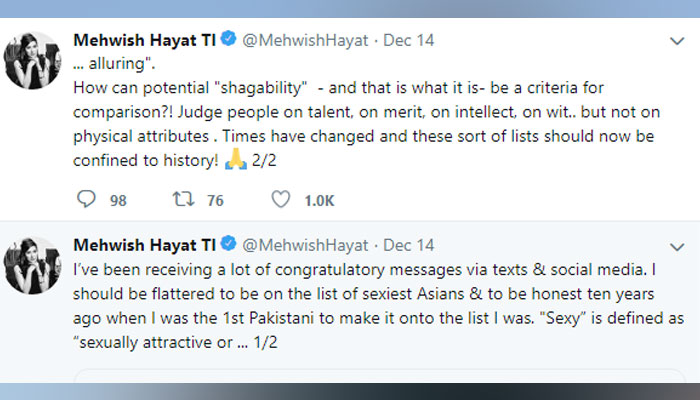The width and height of the screenshot is (700, 400).
Task: Click the reply speech bubble icon
Action: click(85, 199)
